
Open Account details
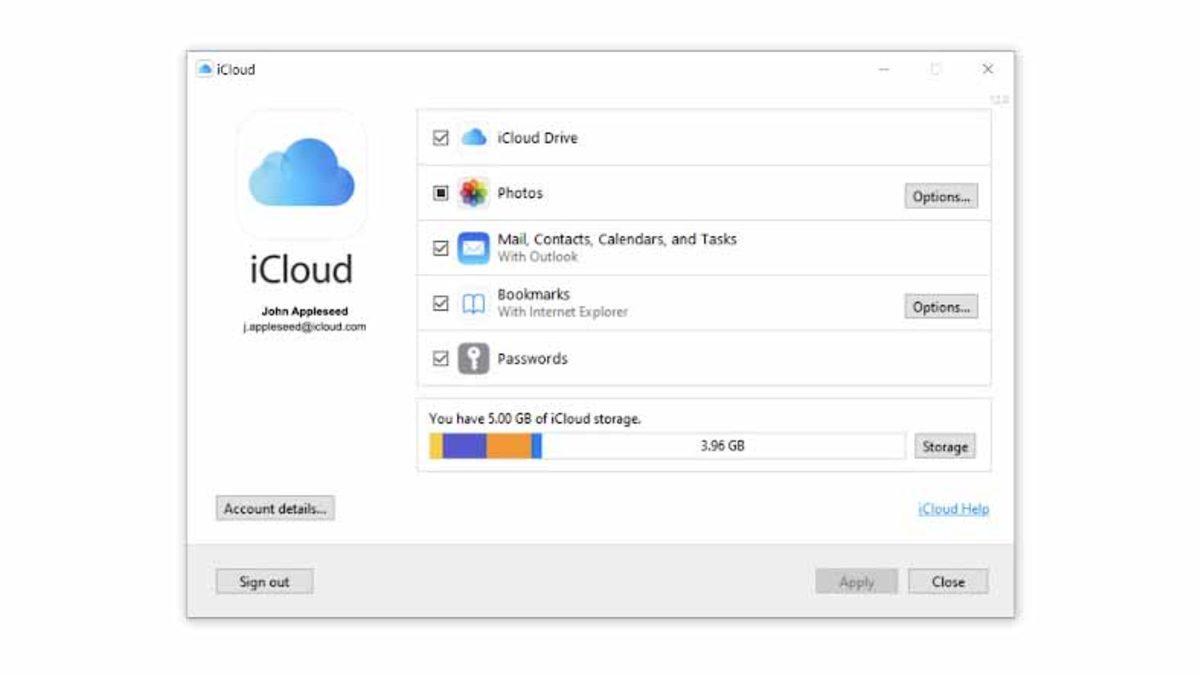click(275, 508)
